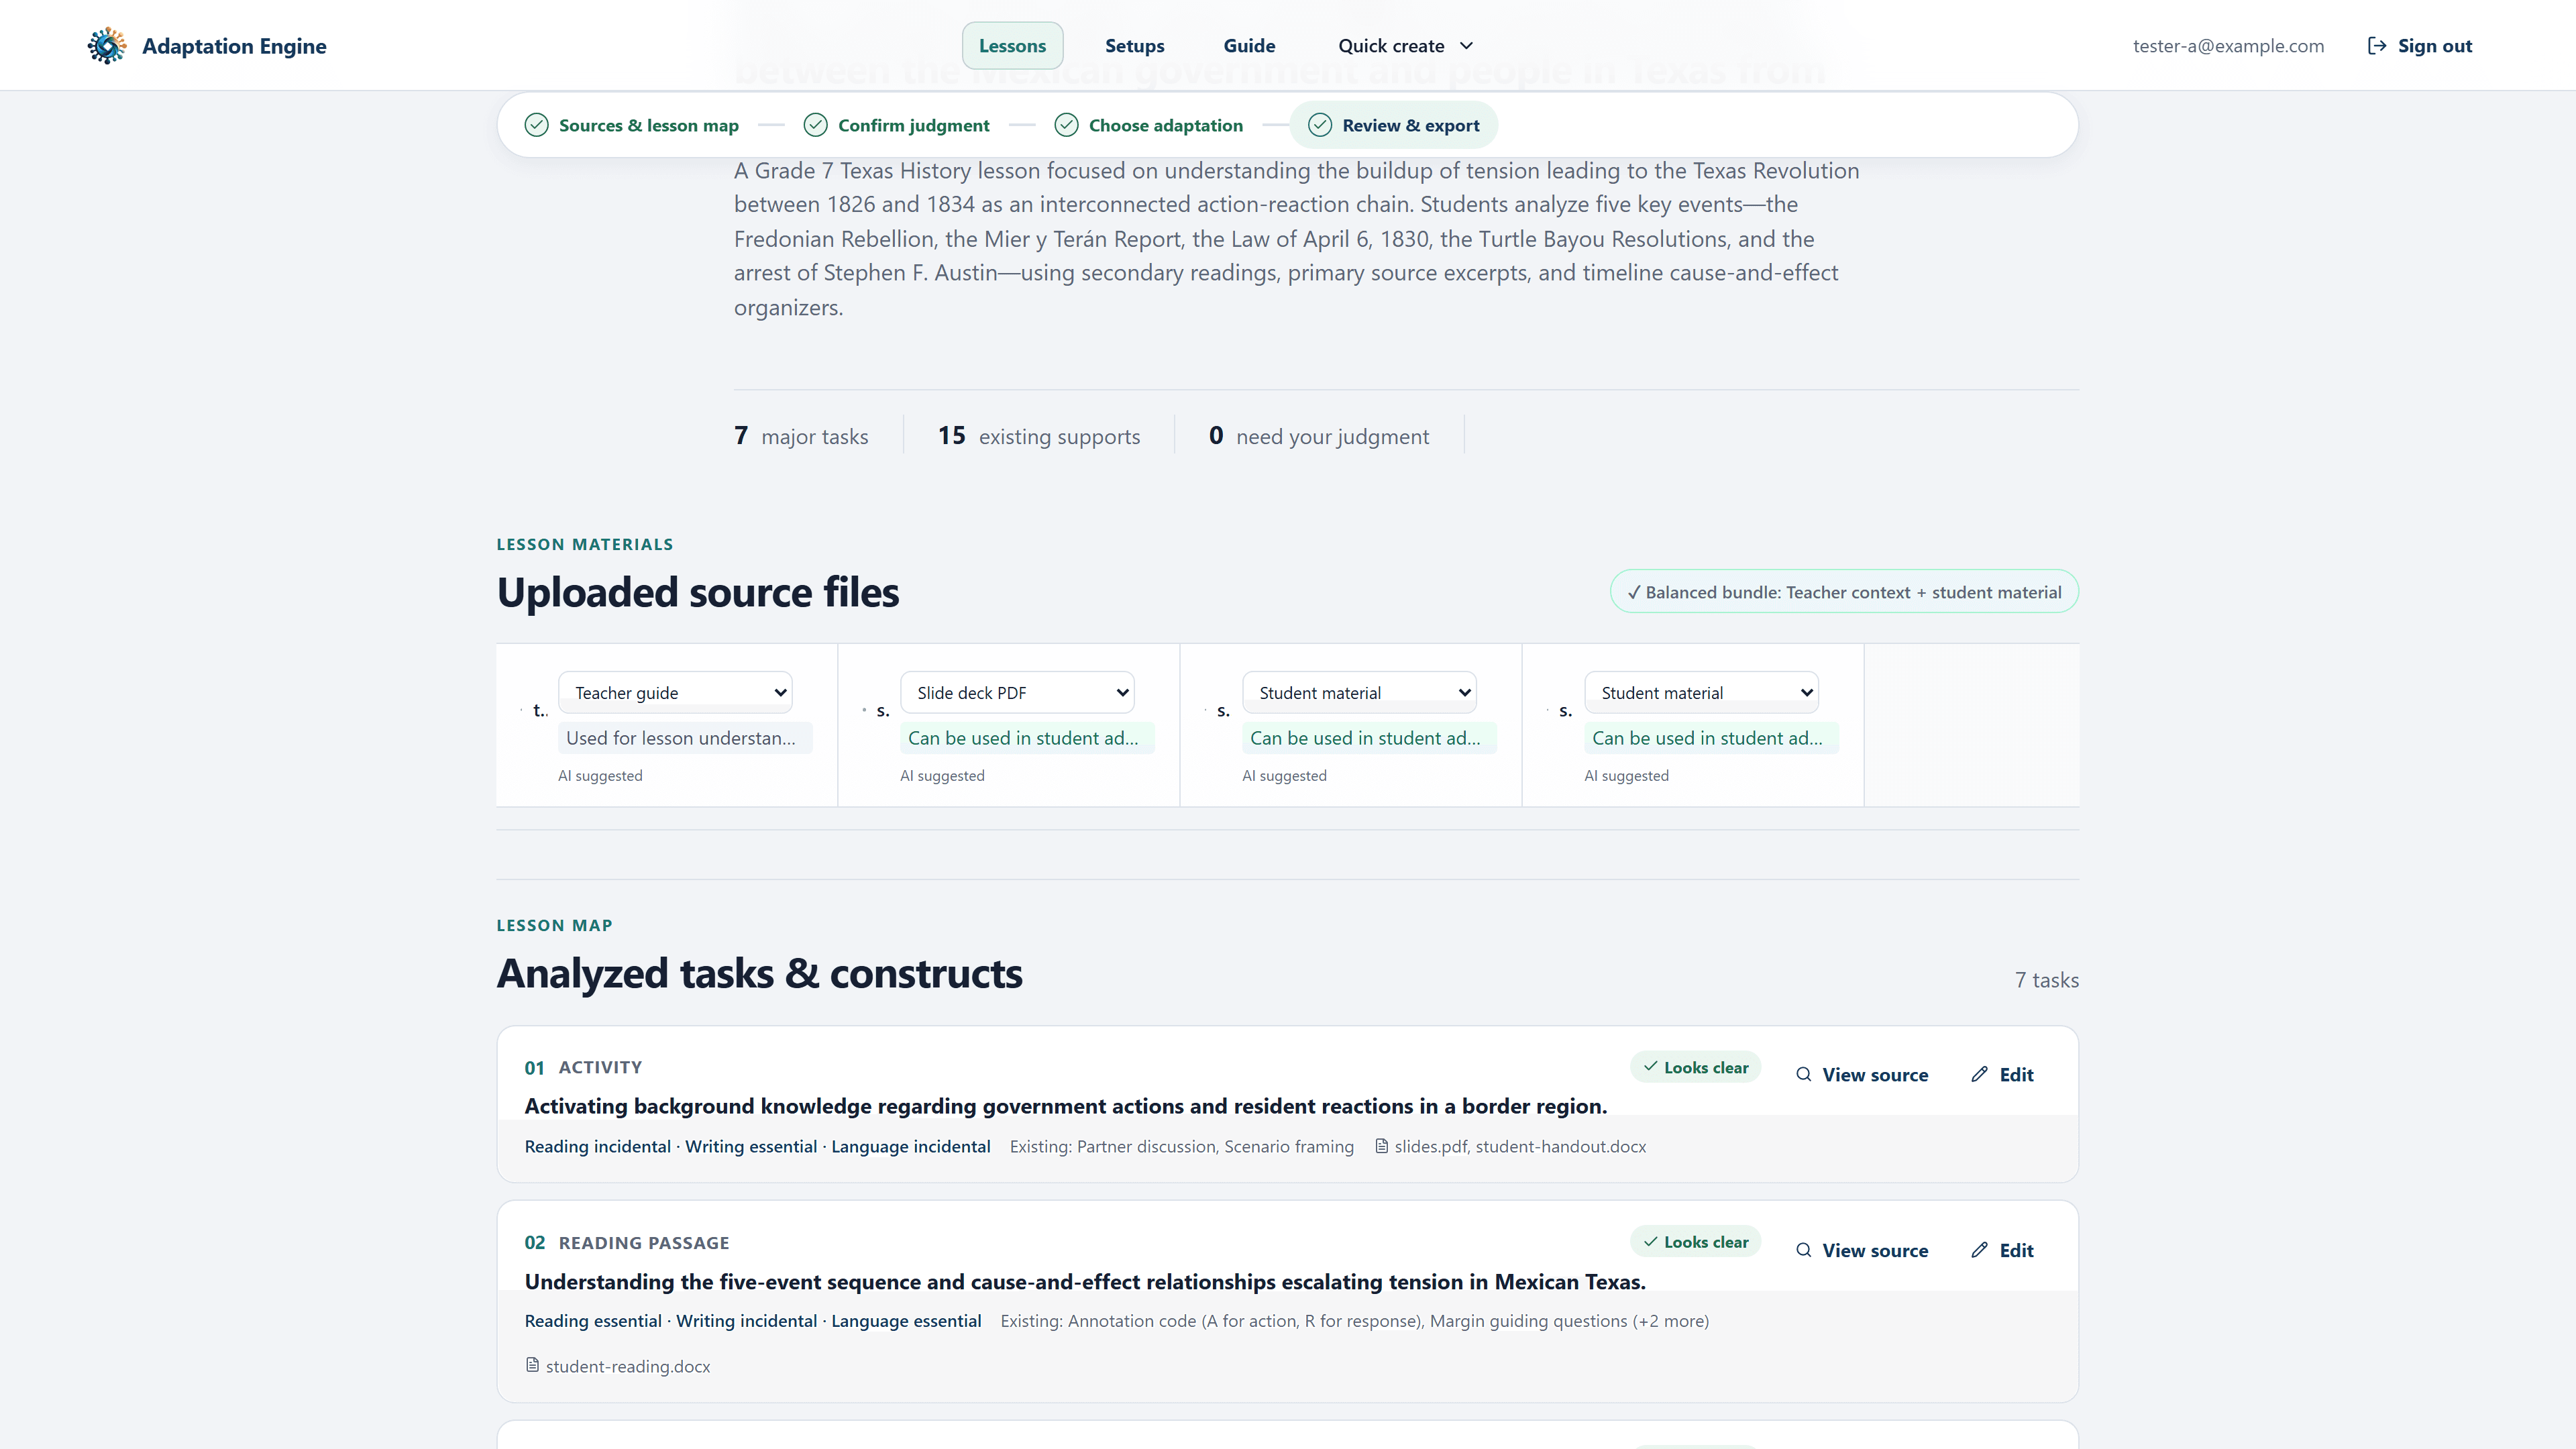The width and height of the screenshot is (2576, 1449).
Task: Click the Choose adaptation checkmark icon
Action: point(1067,125)
